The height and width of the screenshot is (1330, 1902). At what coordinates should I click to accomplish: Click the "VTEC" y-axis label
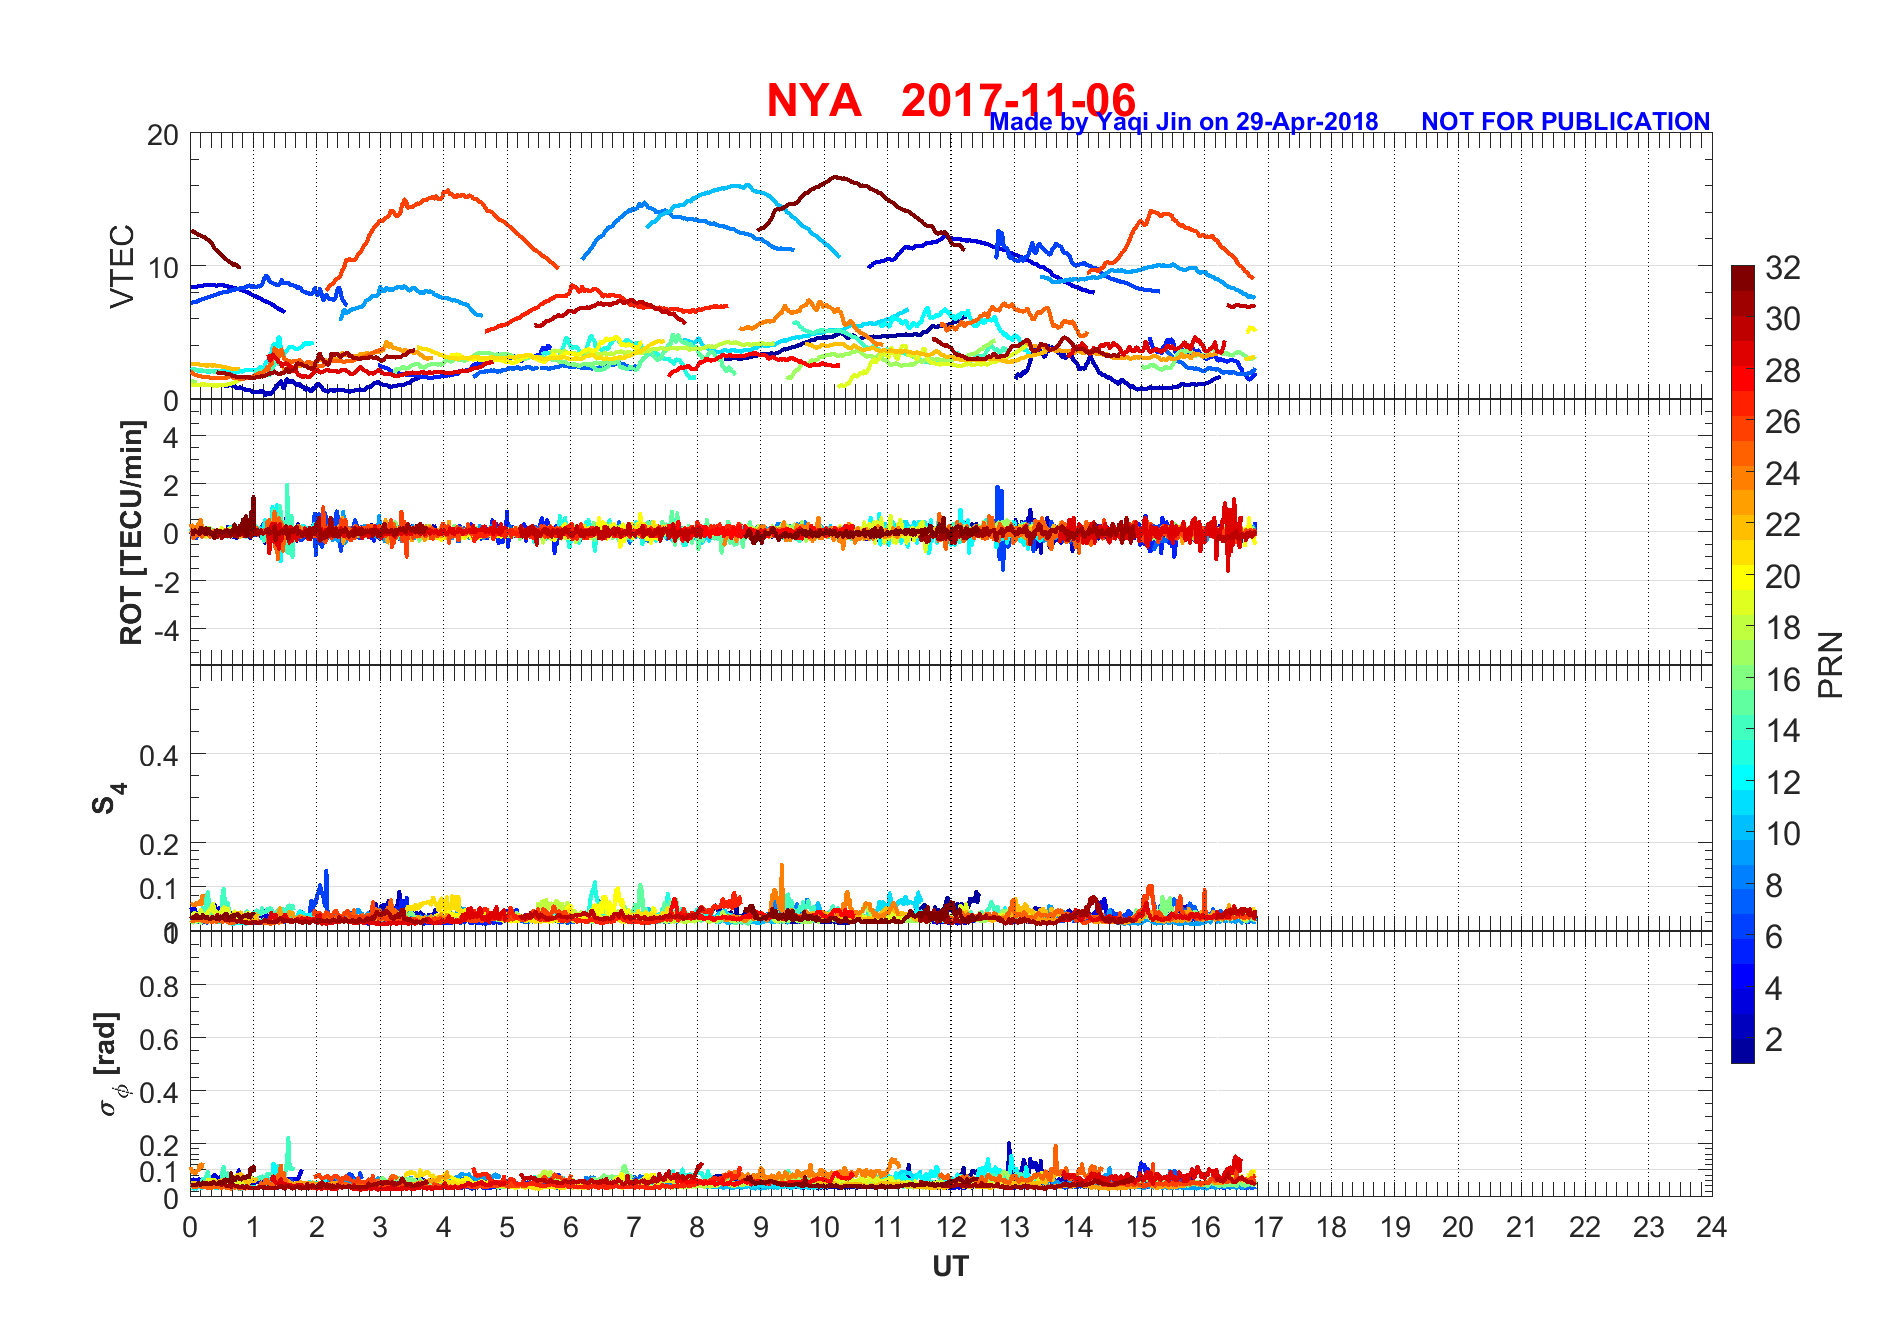click(121, 267)
